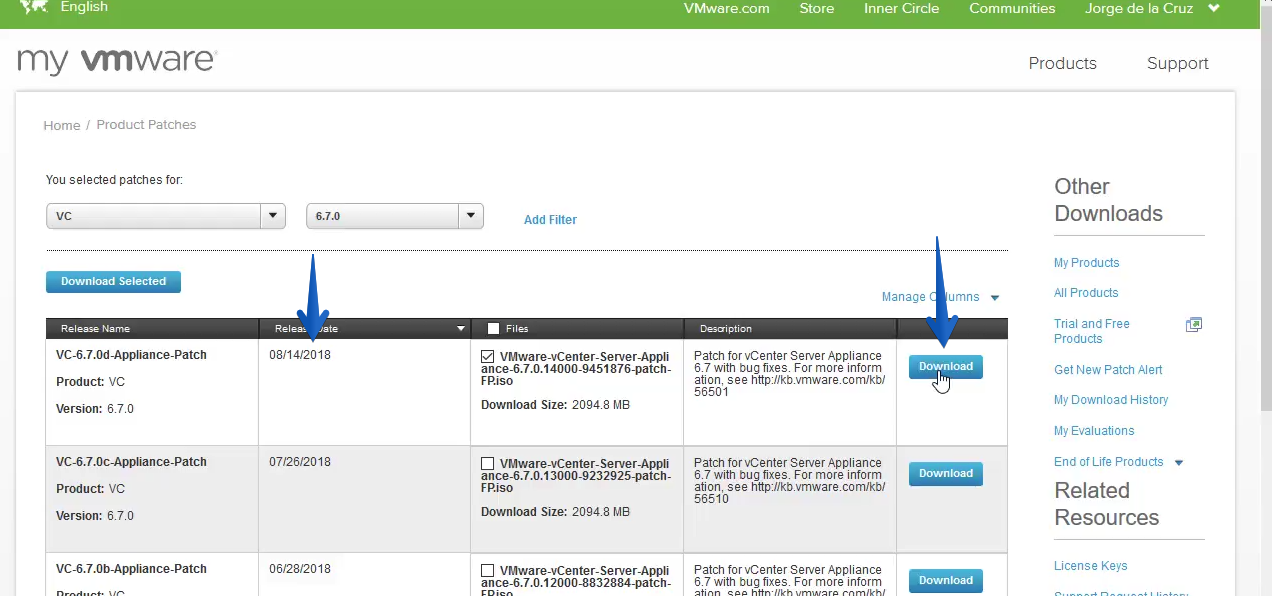Toggle the Files header select-all checkbox
This screenshot has width=1272, height=596.
[493, 328]
